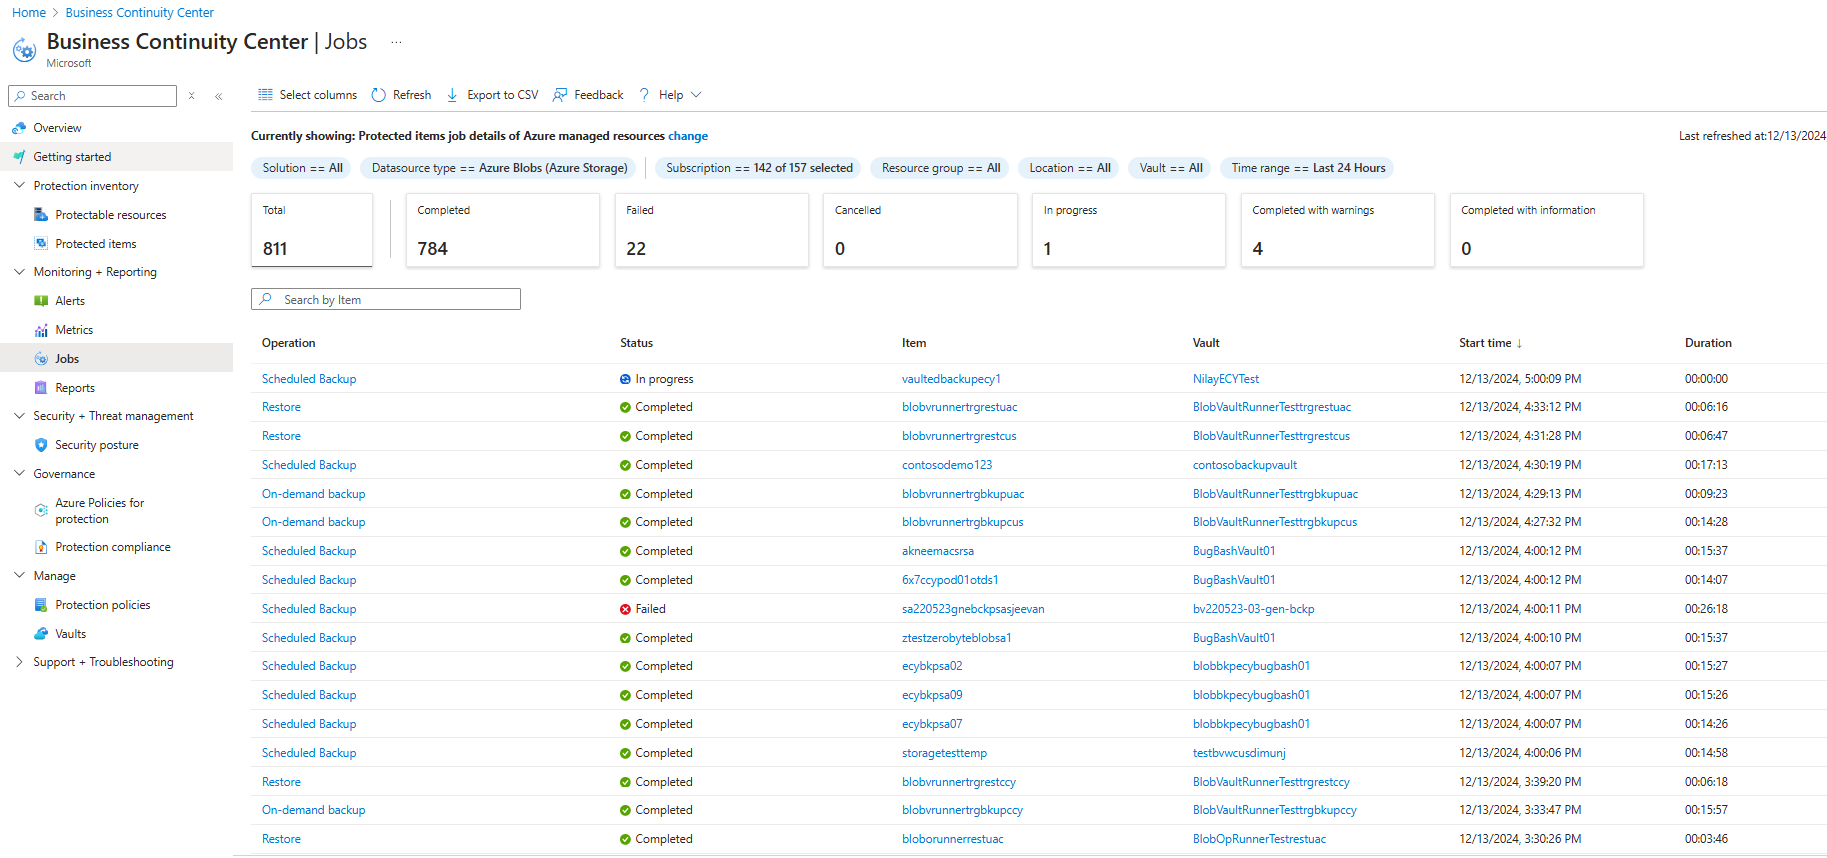Click the Business Continuity Center logo icon
Viewport: 1827px width, 858px height.
pos(24,49)
